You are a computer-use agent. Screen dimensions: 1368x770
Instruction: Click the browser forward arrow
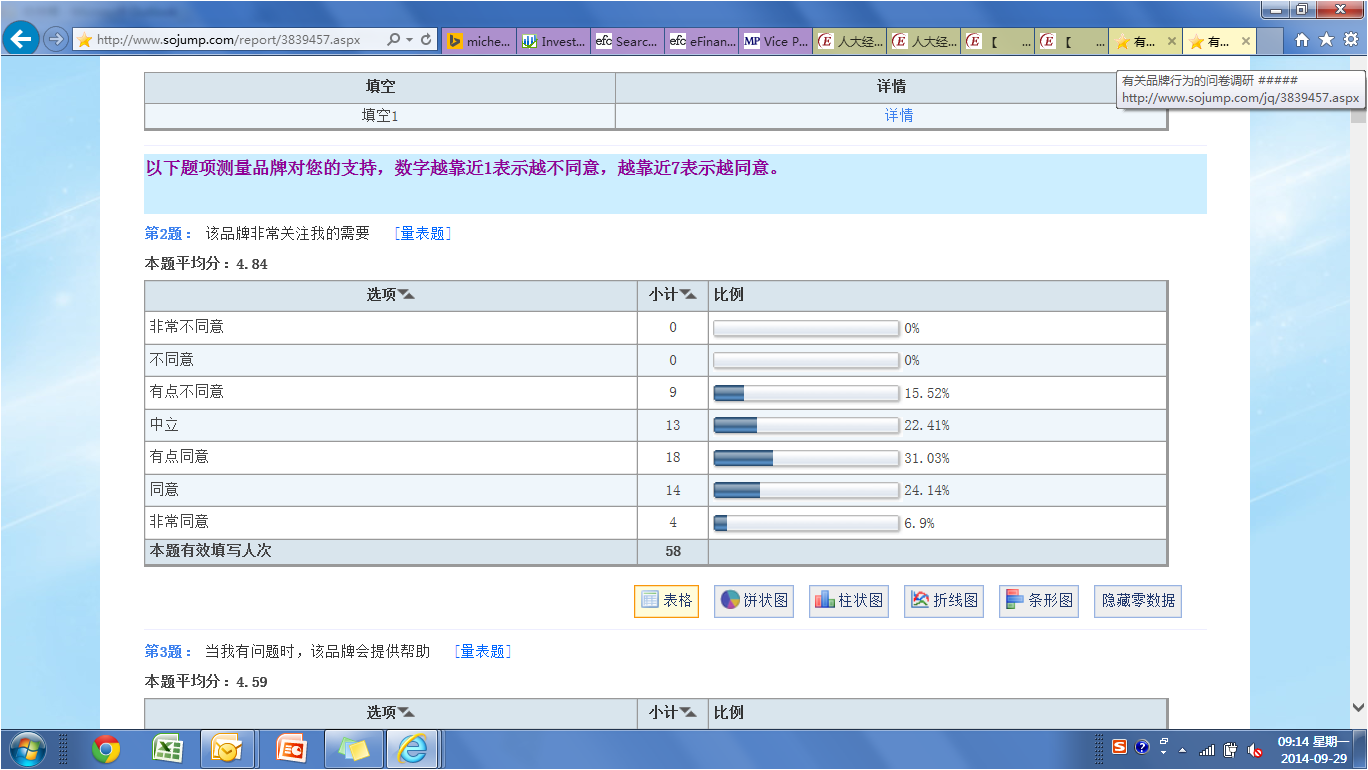pos(56,40)
